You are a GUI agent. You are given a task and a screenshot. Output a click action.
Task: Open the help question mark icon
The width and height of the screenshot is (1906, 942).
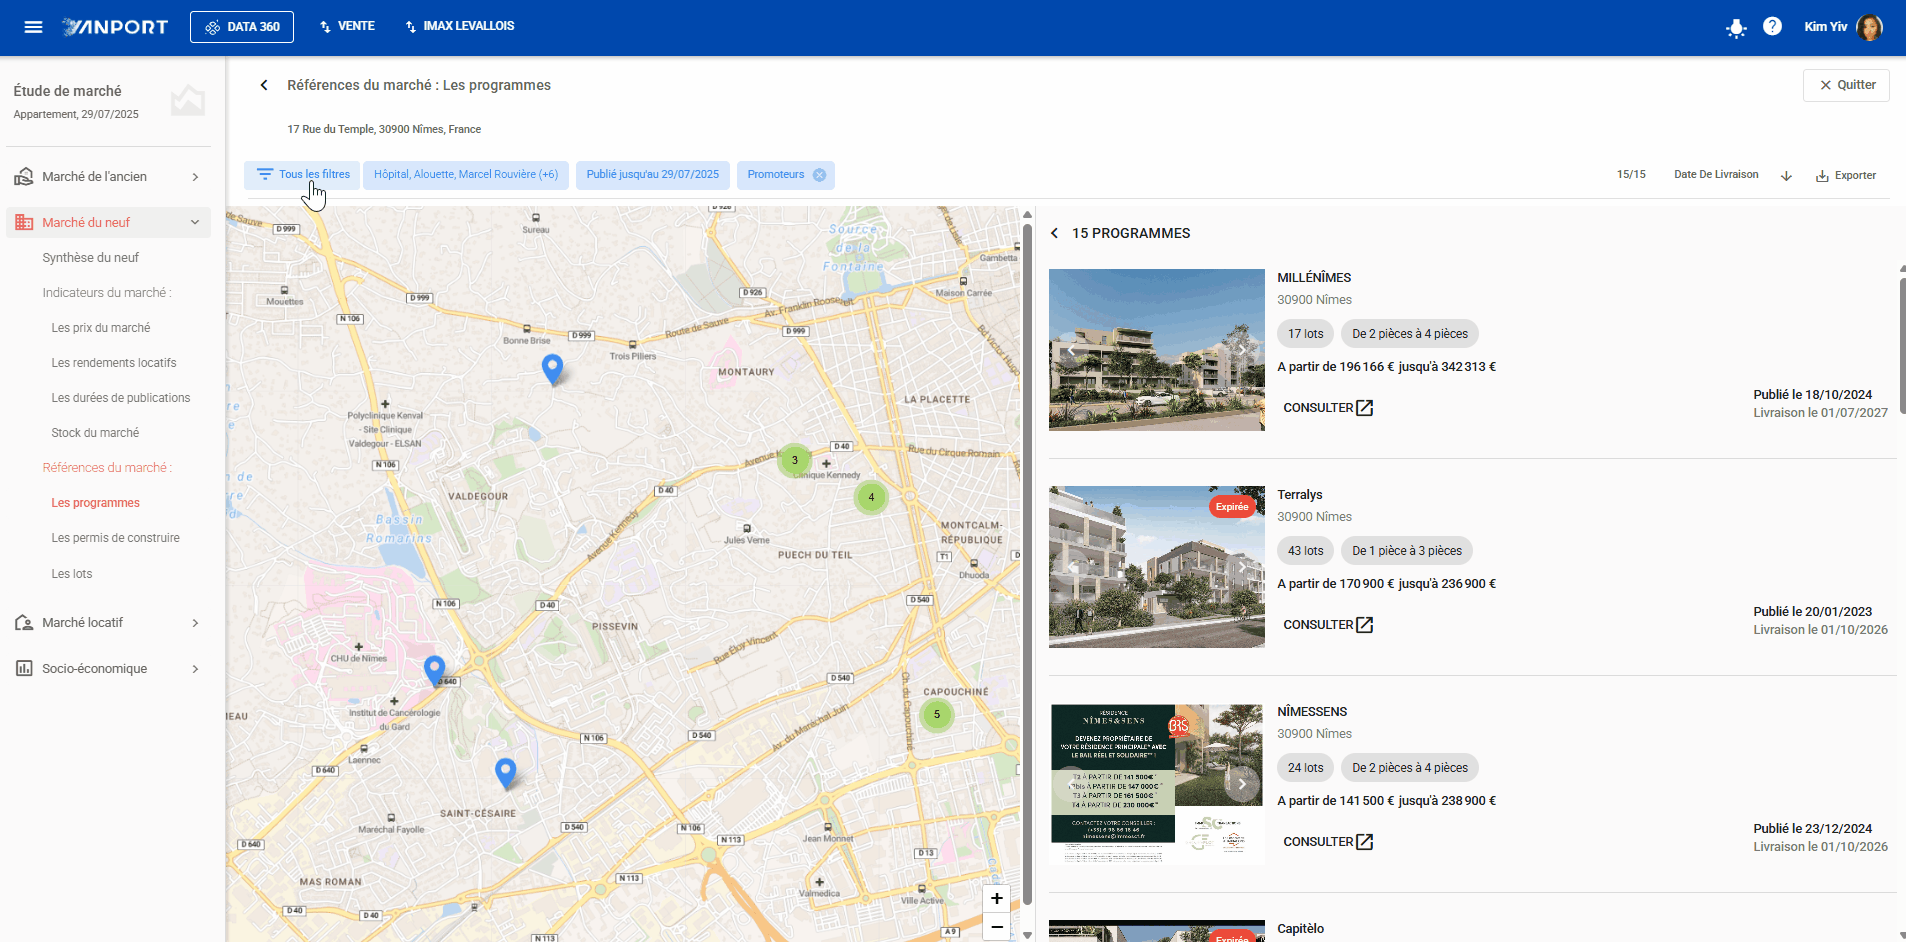[x=1772, y=27]
